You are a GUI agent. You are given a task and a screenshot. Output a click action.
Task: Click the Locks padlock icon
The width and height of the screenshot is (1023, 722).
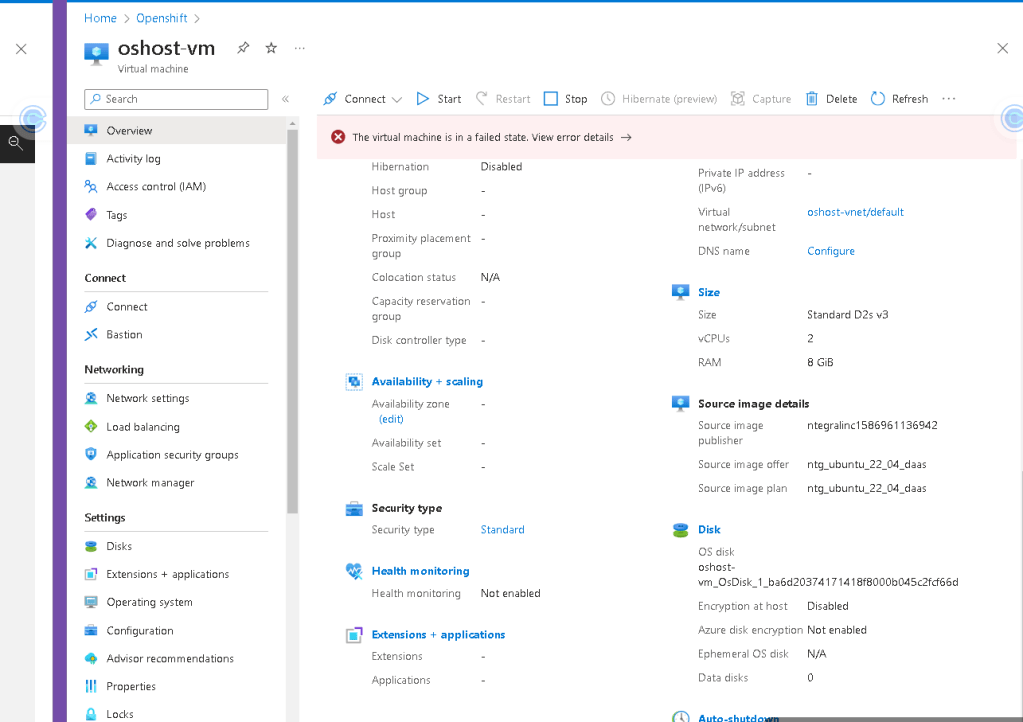[91, 714]
